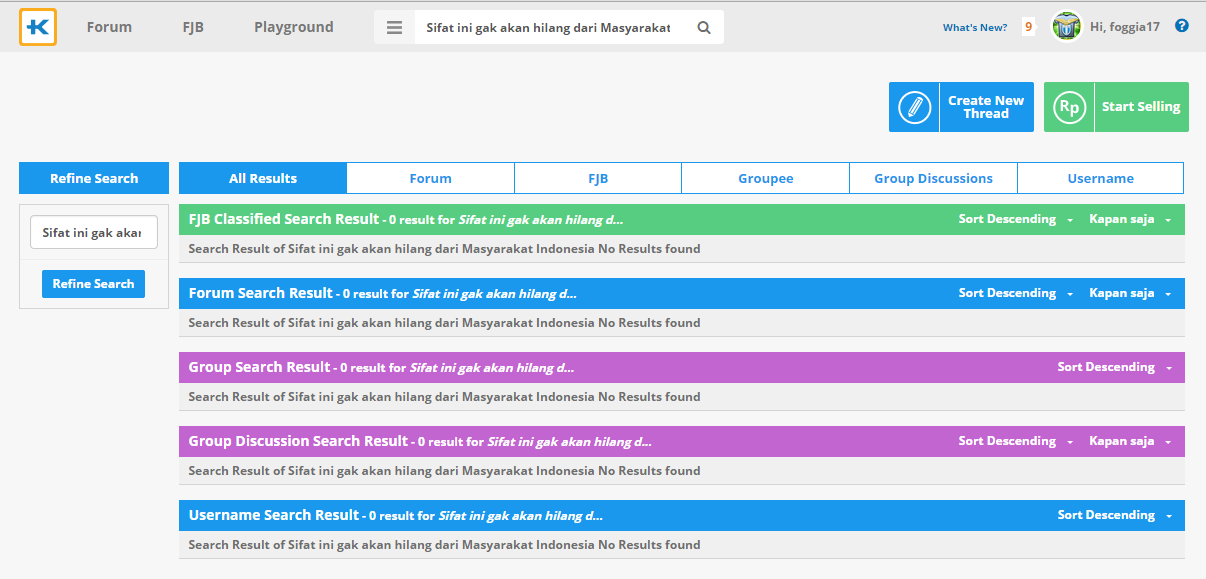Screen dimensions: 1206x579
Task: Open the help question mark icon
Action: (x=1182, y=26)
